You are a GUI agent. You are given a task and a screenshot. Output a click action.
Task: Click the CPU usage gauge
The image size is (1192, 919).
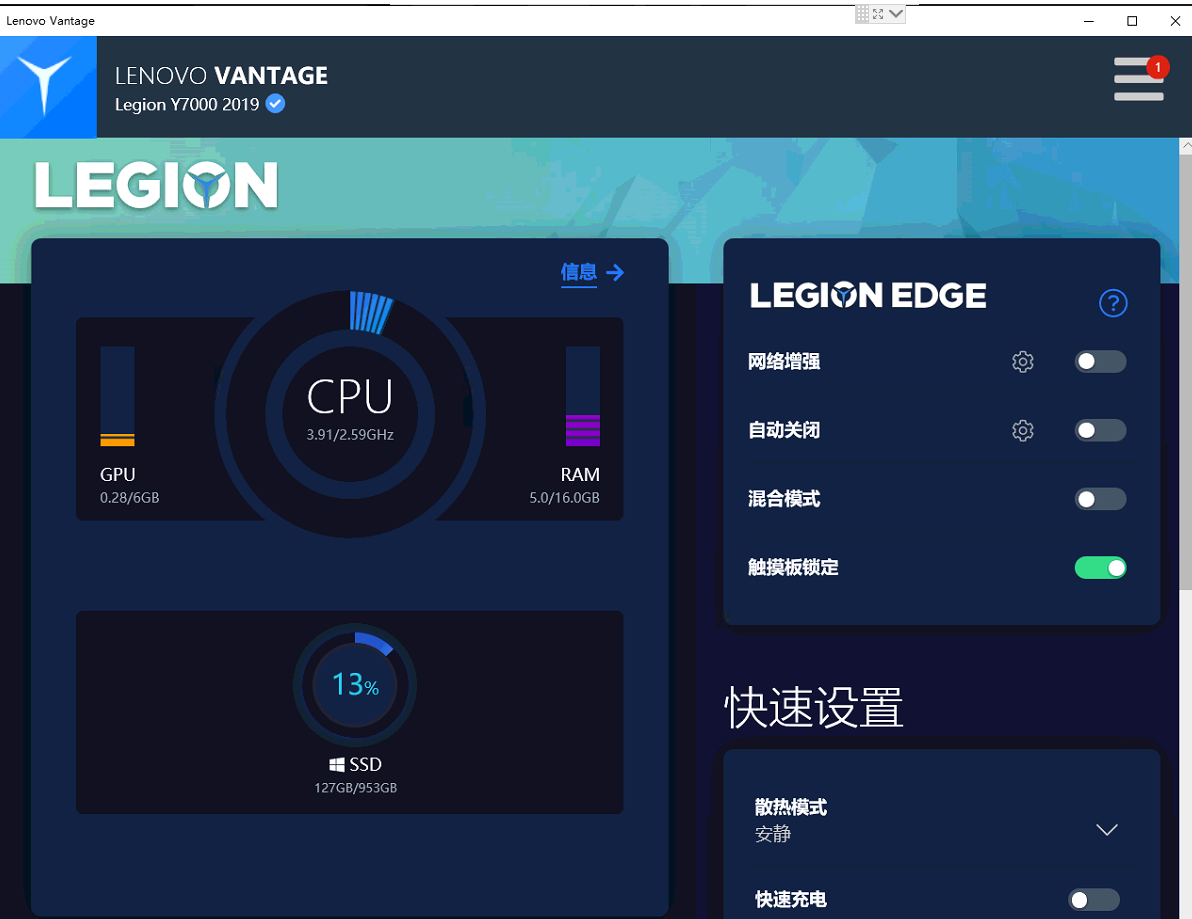click(x=350, y=414)
